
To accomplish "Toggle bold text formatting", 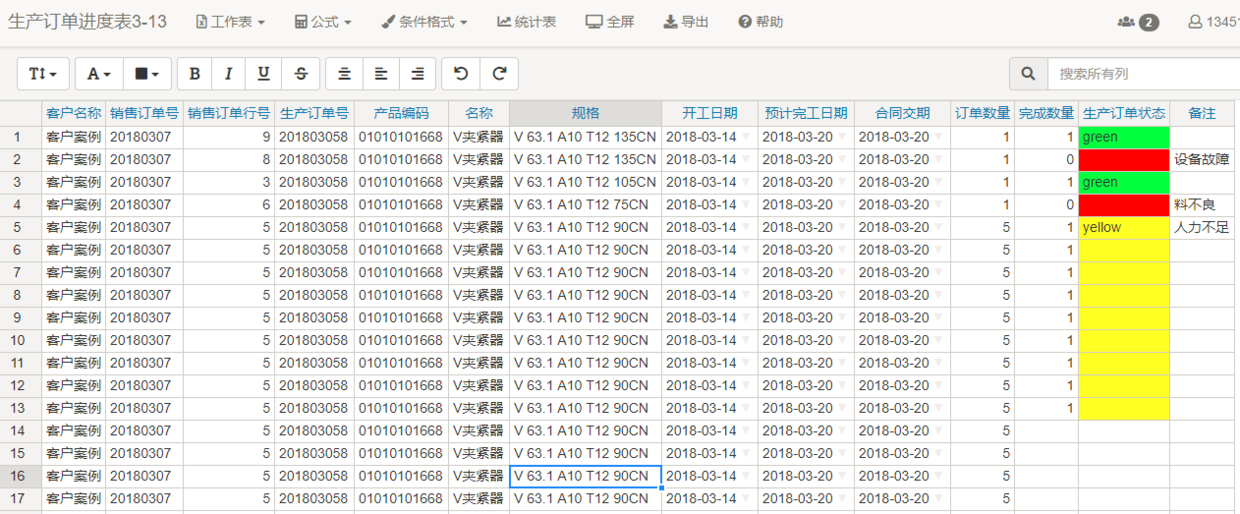I will (x=195, y=74).
